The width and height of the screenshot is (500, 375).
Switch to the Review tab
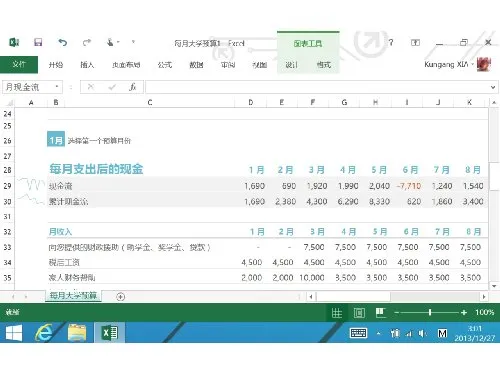tap(228, 65)
